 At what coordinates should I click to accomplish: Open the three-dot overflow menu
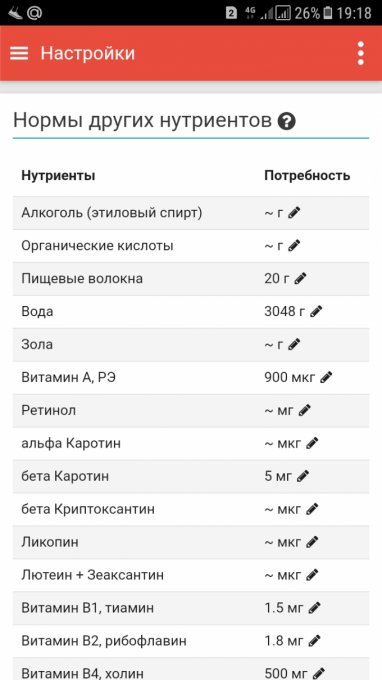point(361,53)
